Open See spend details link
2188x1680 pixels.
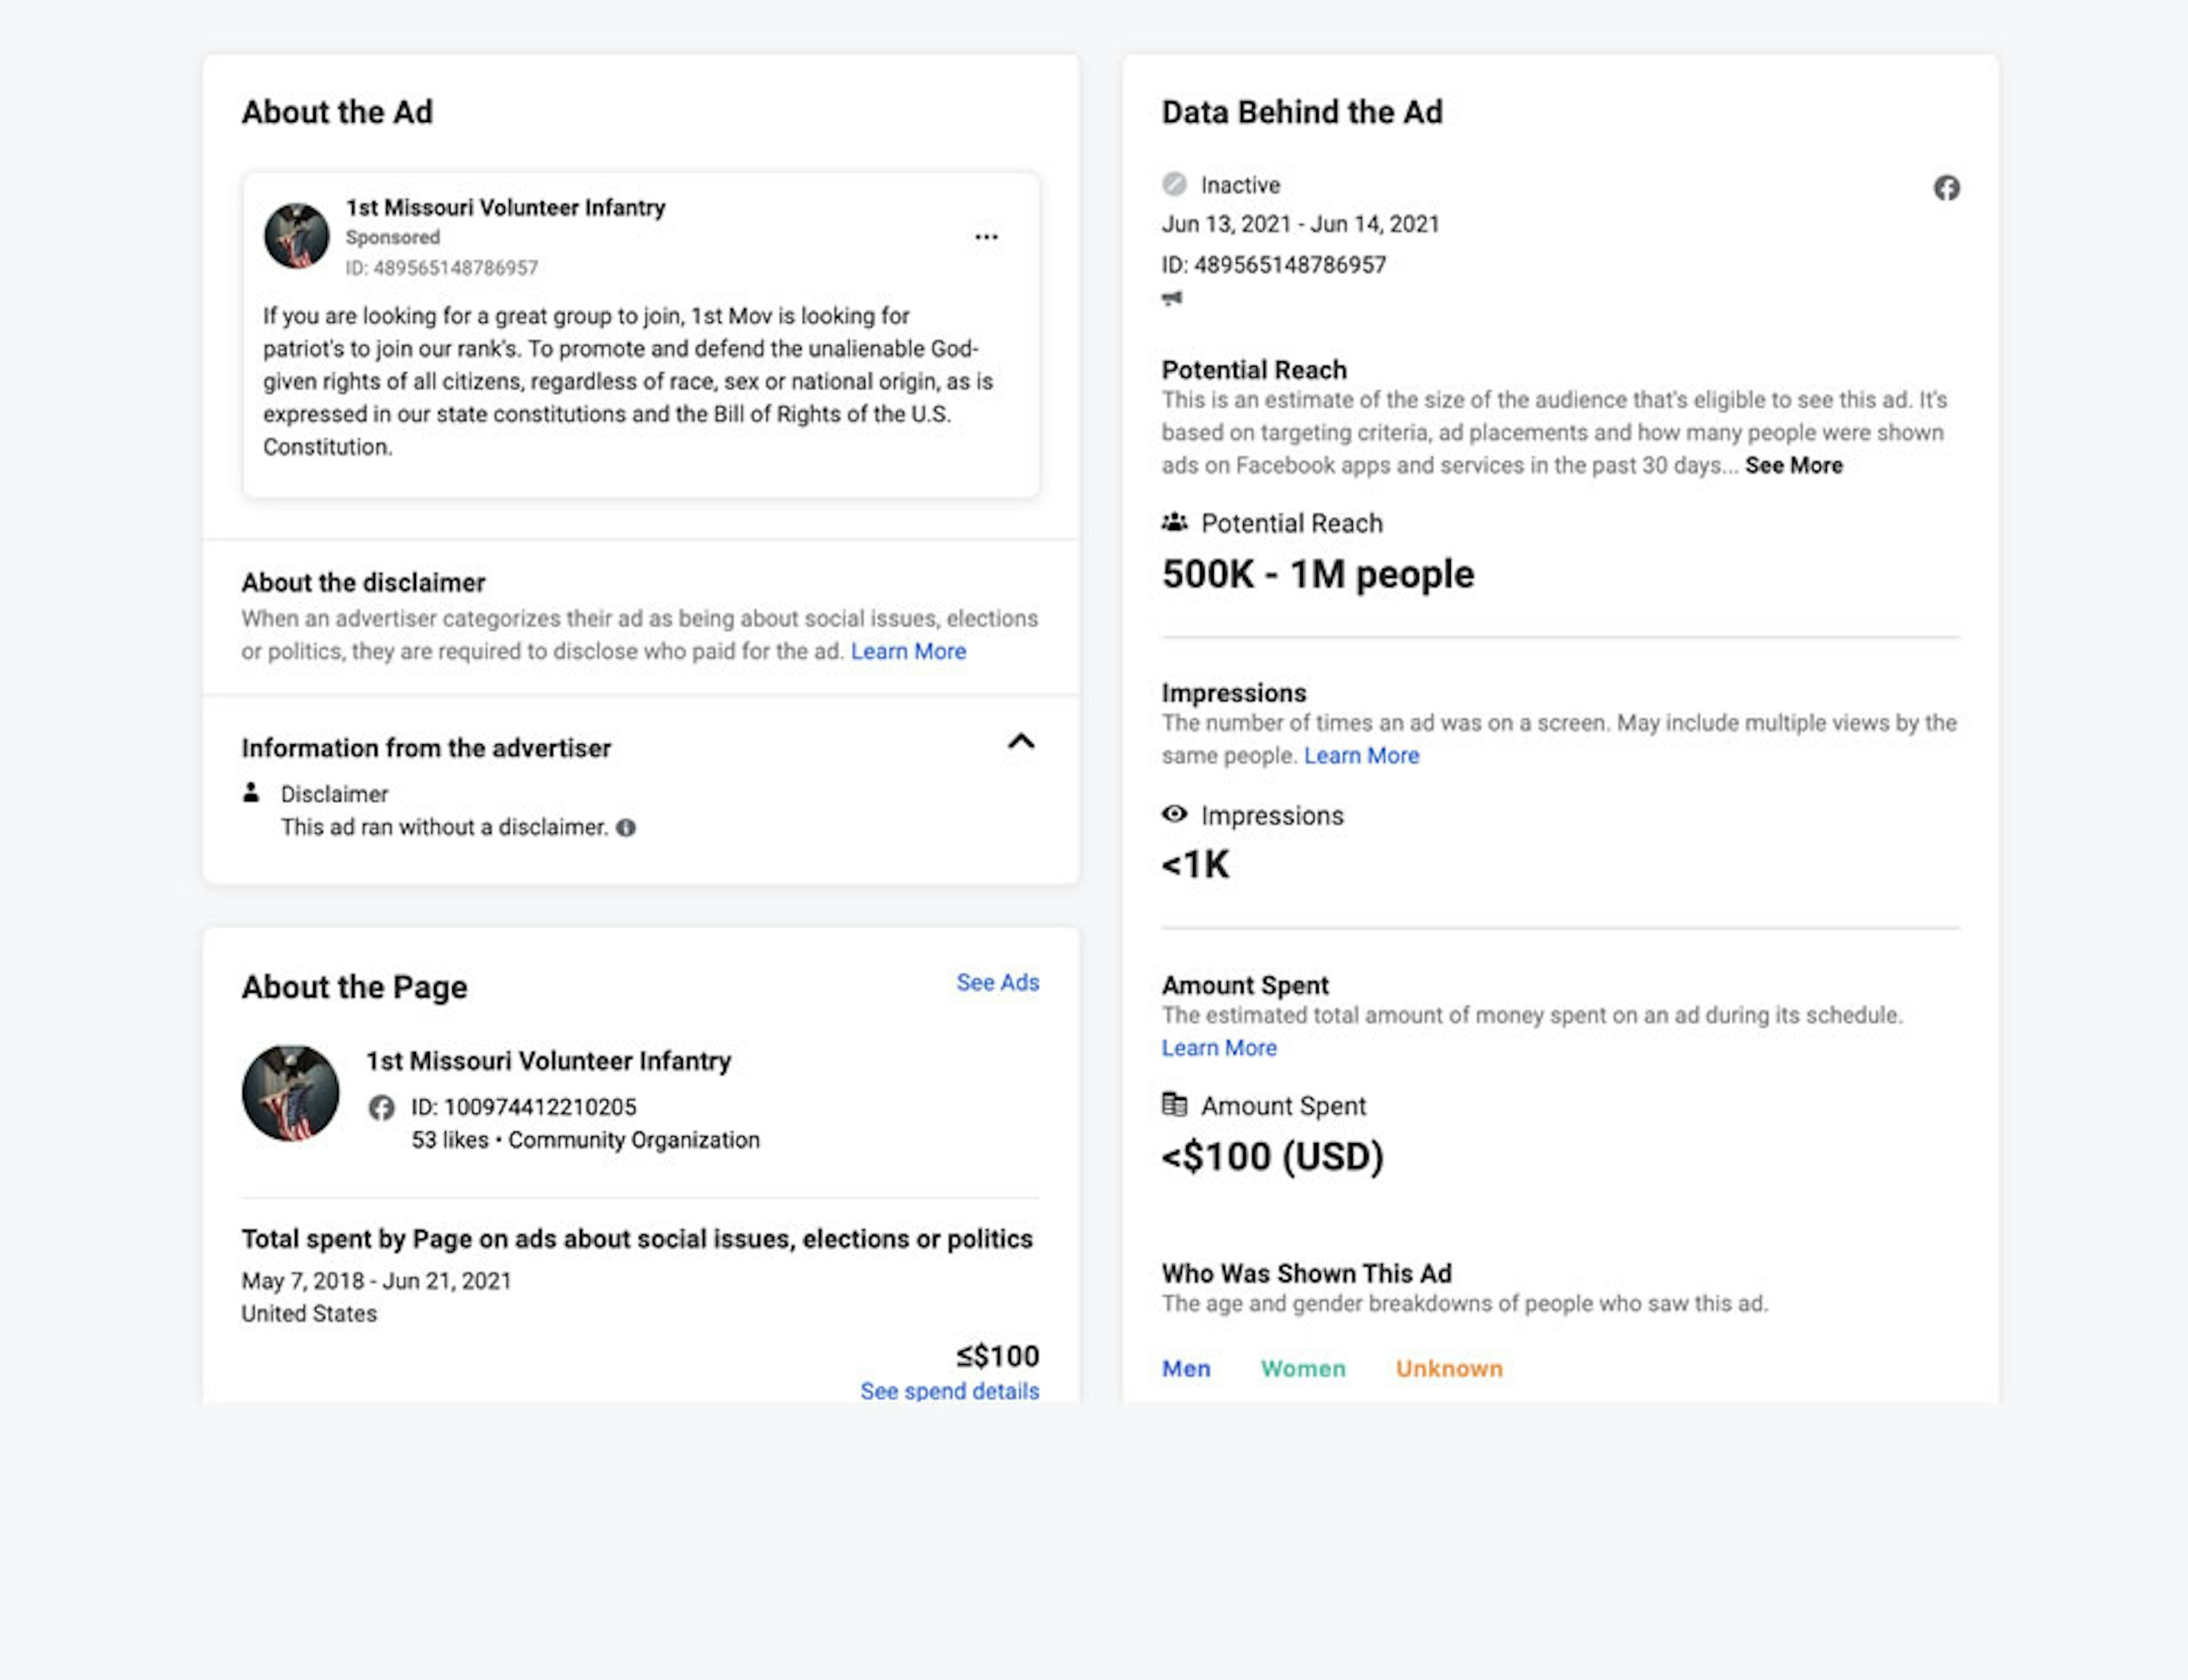tap(950, 1392)
